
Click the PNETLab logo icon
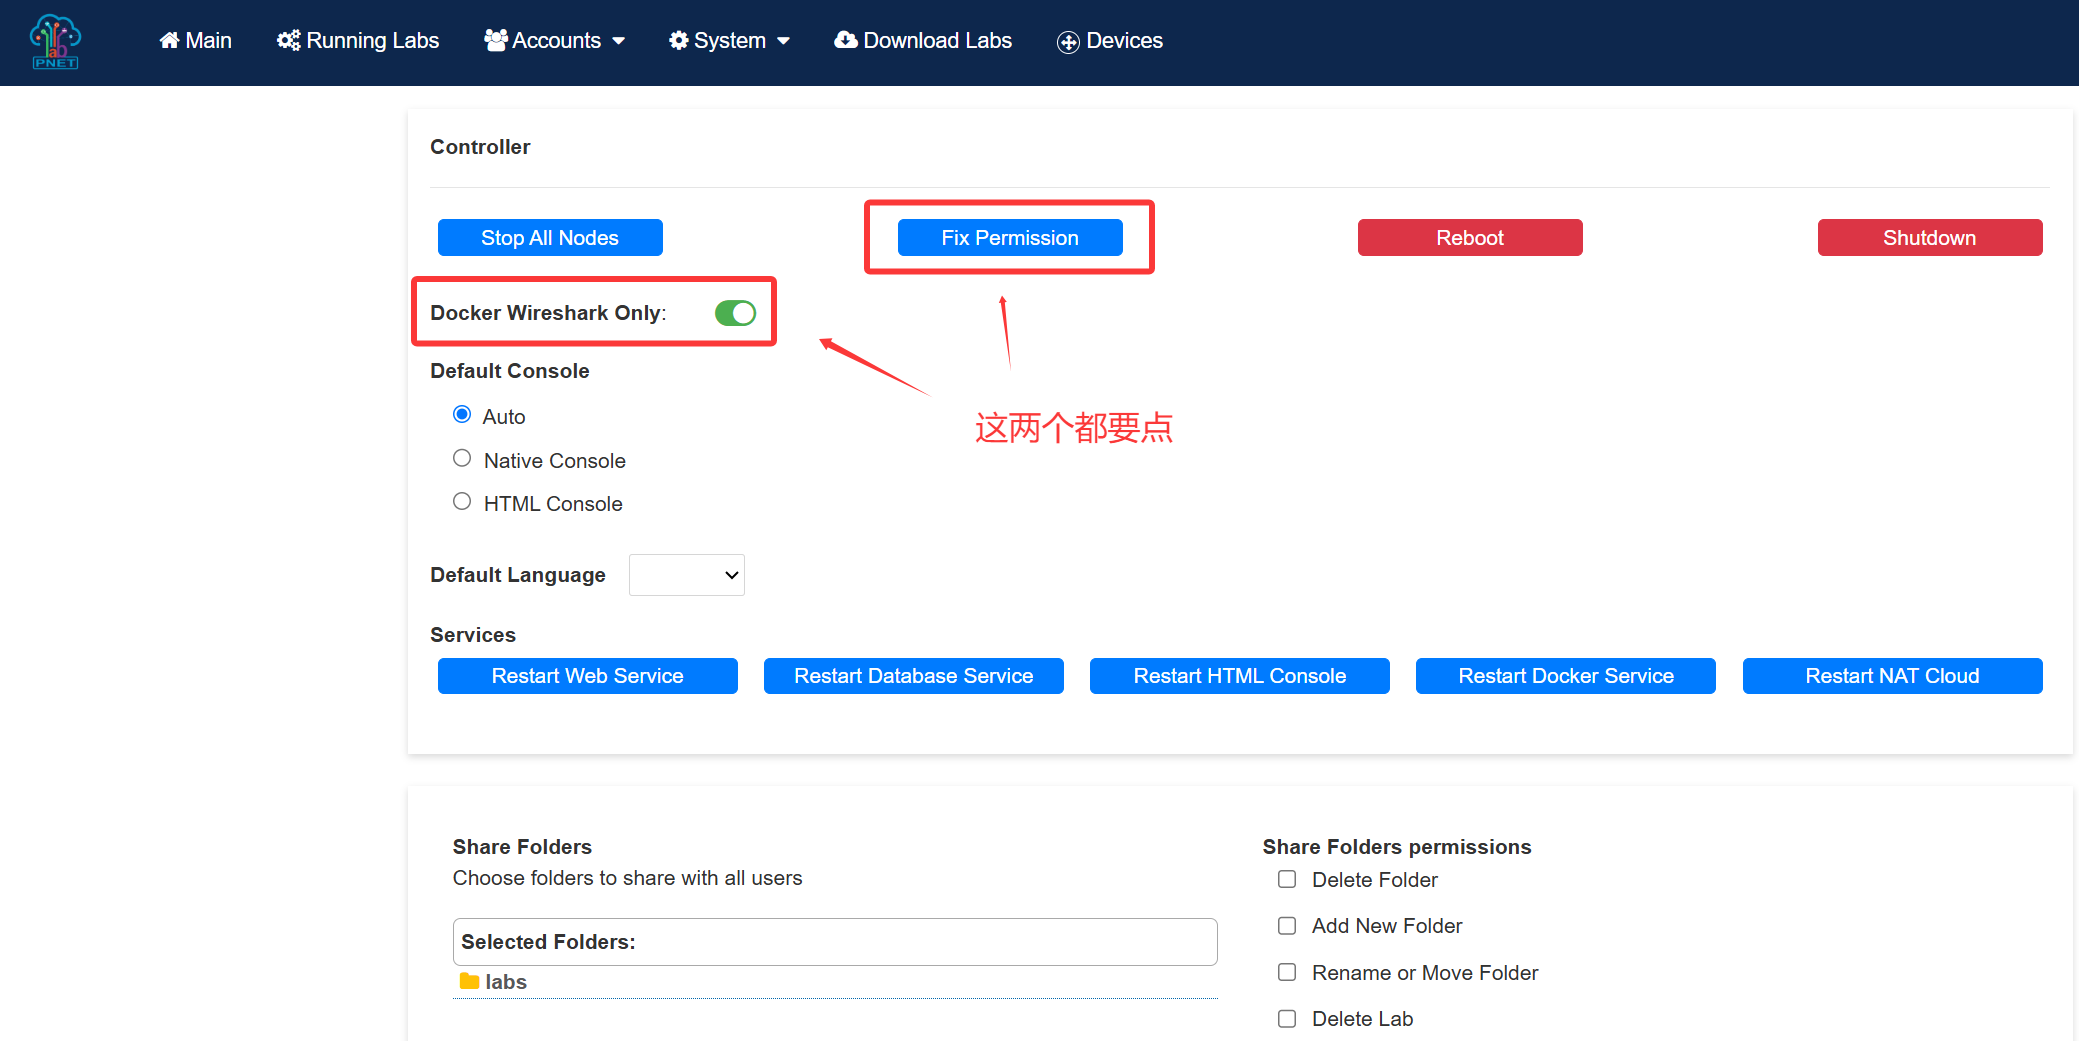[x=55, y=42]
